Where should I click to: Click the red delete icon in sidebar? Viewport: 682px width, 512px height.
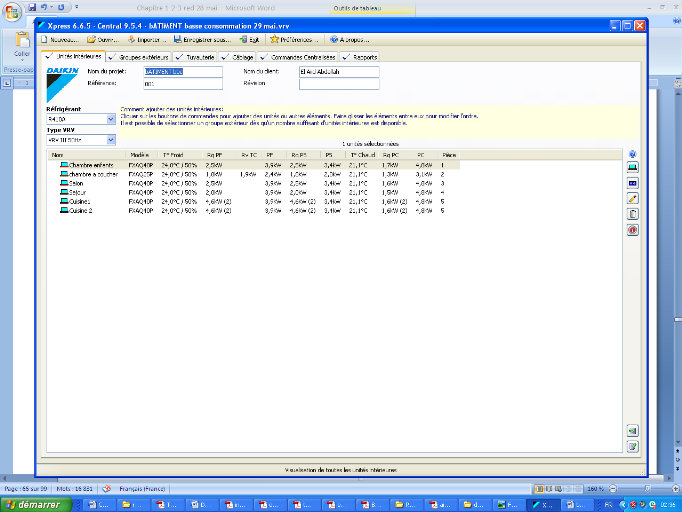632,229
